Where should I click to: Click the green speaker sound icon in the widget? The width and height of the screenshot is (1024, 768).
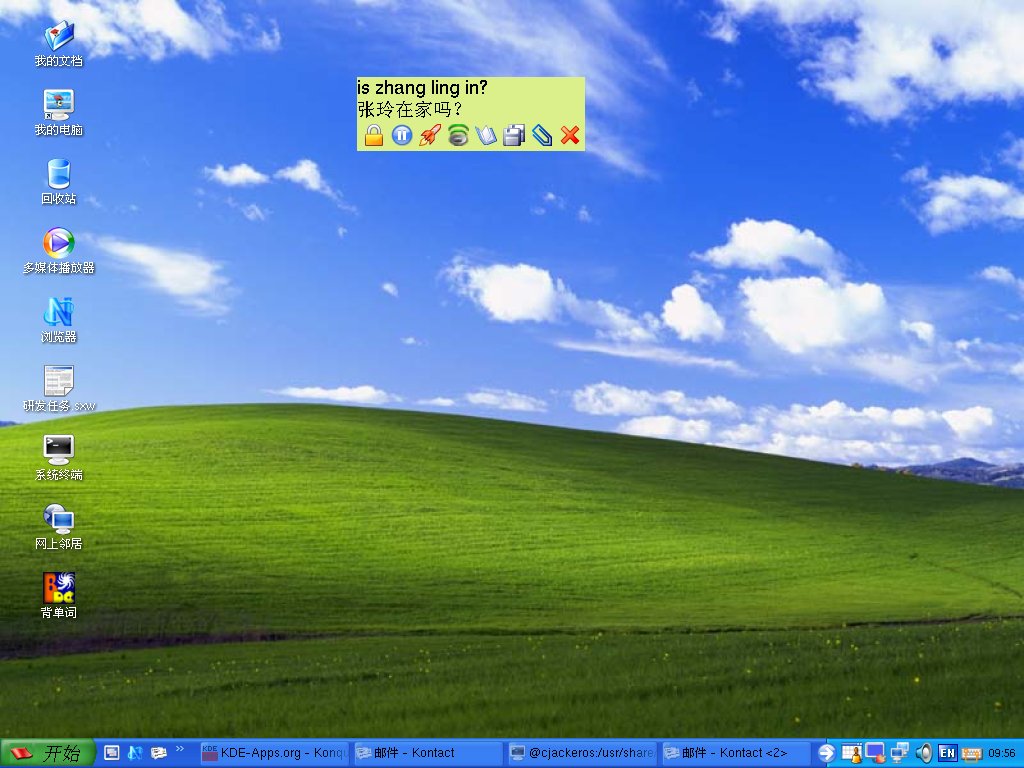pos(458,135)
